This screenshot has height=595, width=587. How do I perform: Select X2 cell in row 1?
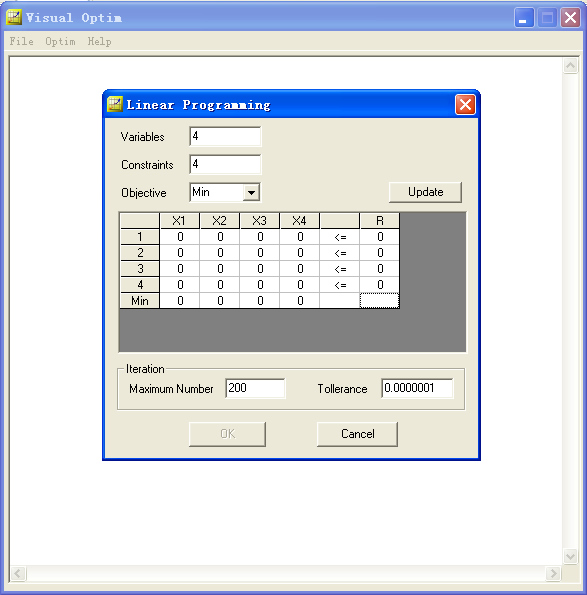coord(220,237)
